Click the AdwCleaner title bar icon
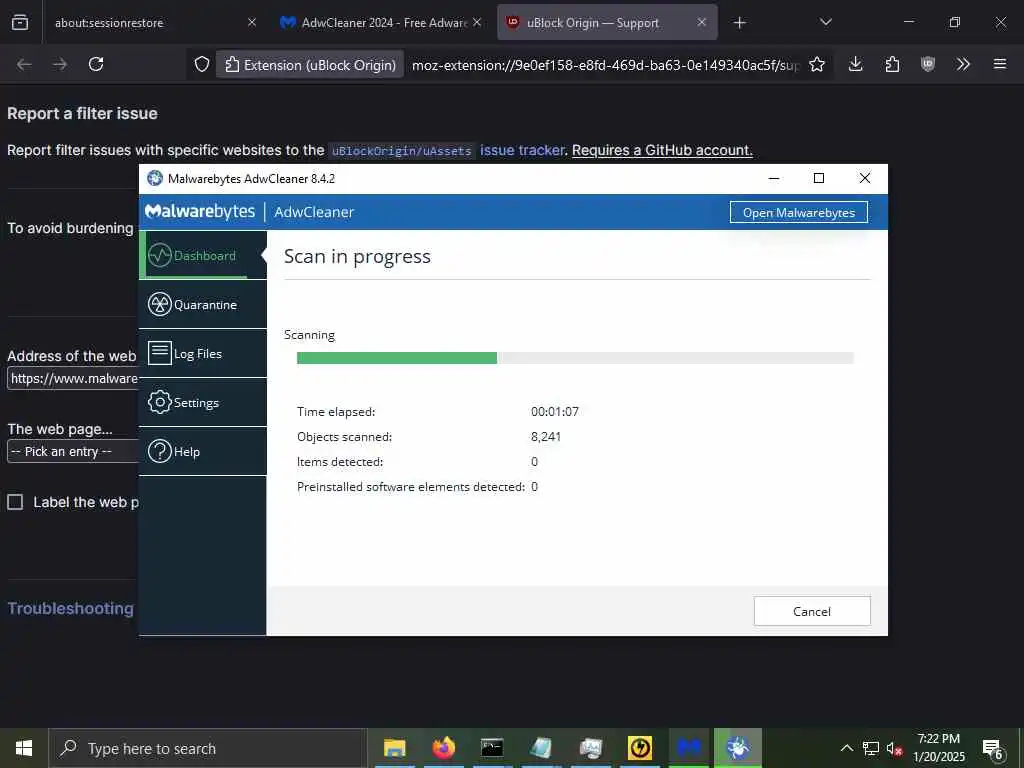Screen dimensions: 1024x768 pos(155,178)
